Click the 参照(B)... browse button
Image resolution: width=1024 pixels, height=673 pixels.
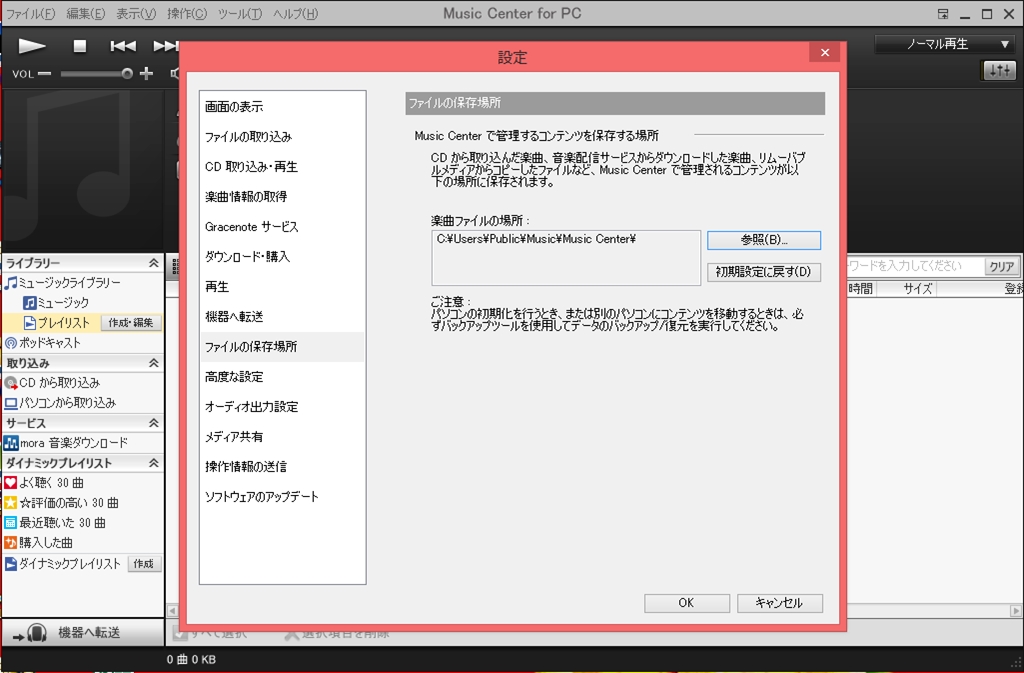click(763, 240)
